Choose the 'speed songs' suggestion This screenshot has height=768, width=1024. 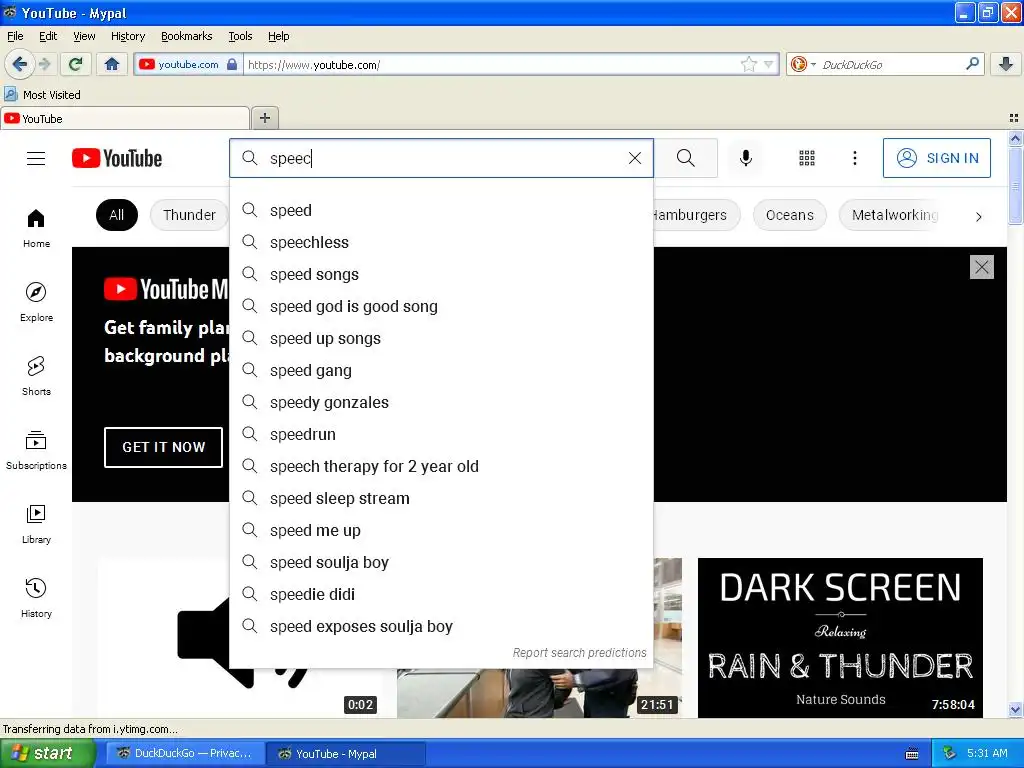point(441,274)
